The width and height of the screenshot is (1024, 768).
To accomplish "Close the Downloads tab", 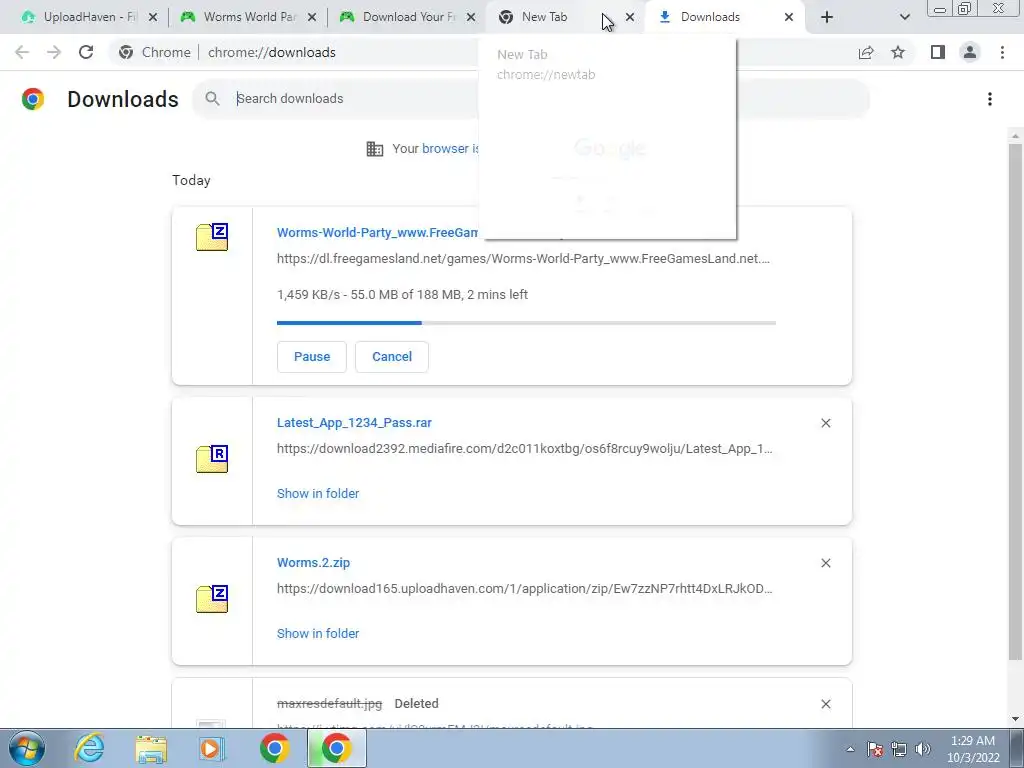I will coord(789,18).
